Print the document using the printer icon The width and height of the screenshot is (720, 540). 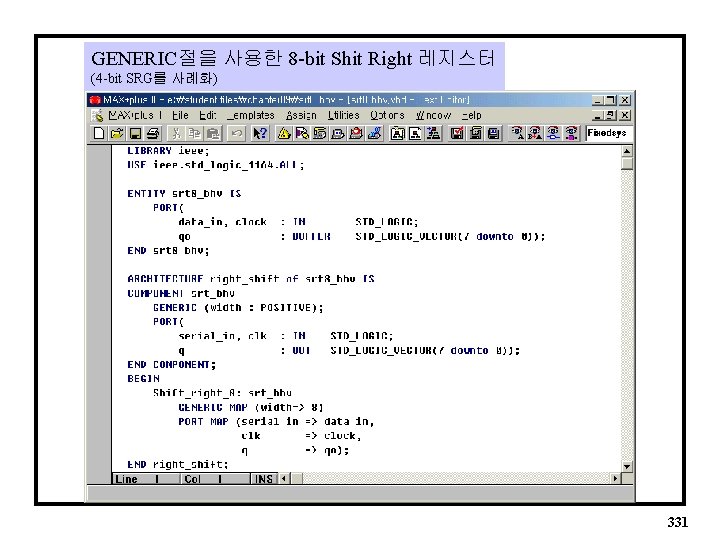153,133
